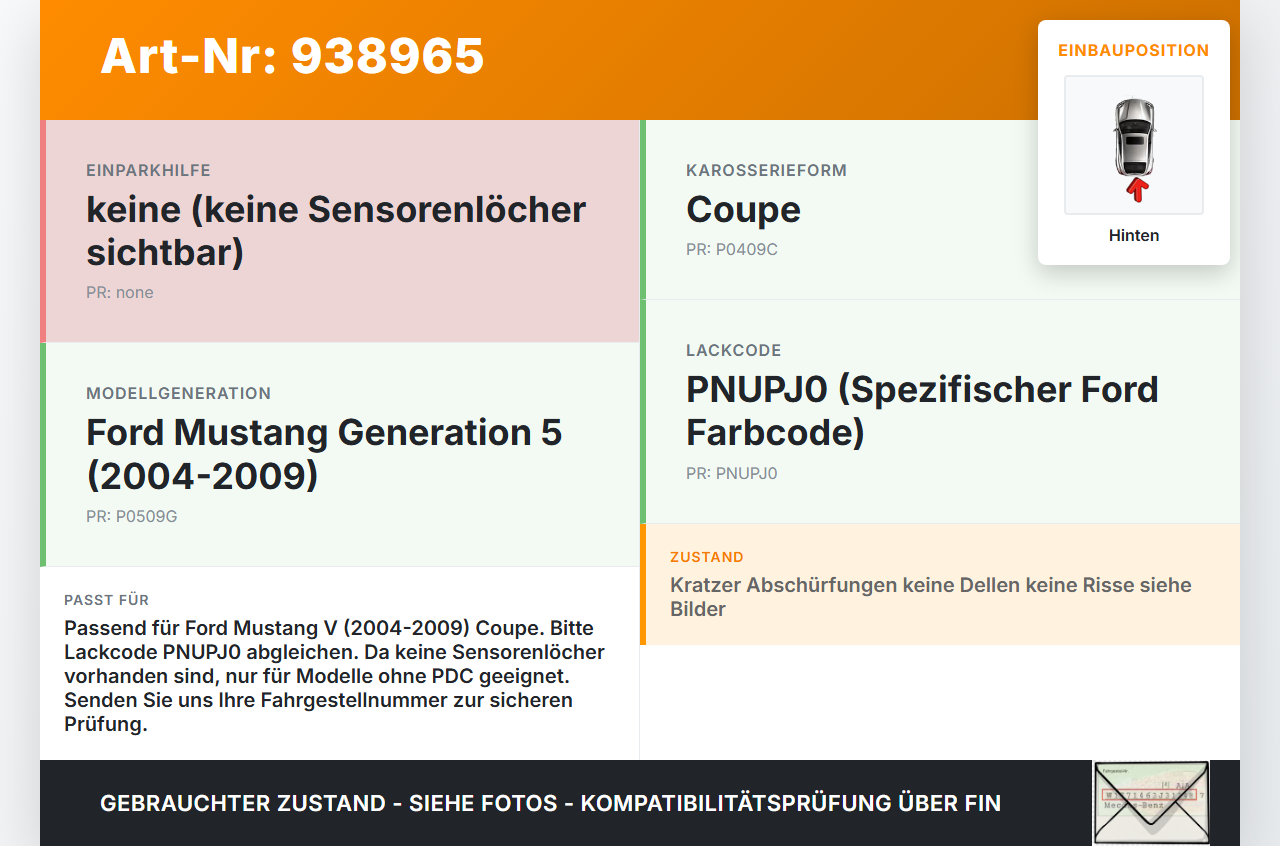Image resolution: width=1280 pixels, height=846 pixels.
Task: Click the PR: PNUPJ0 code label
Action: [732, 473]
